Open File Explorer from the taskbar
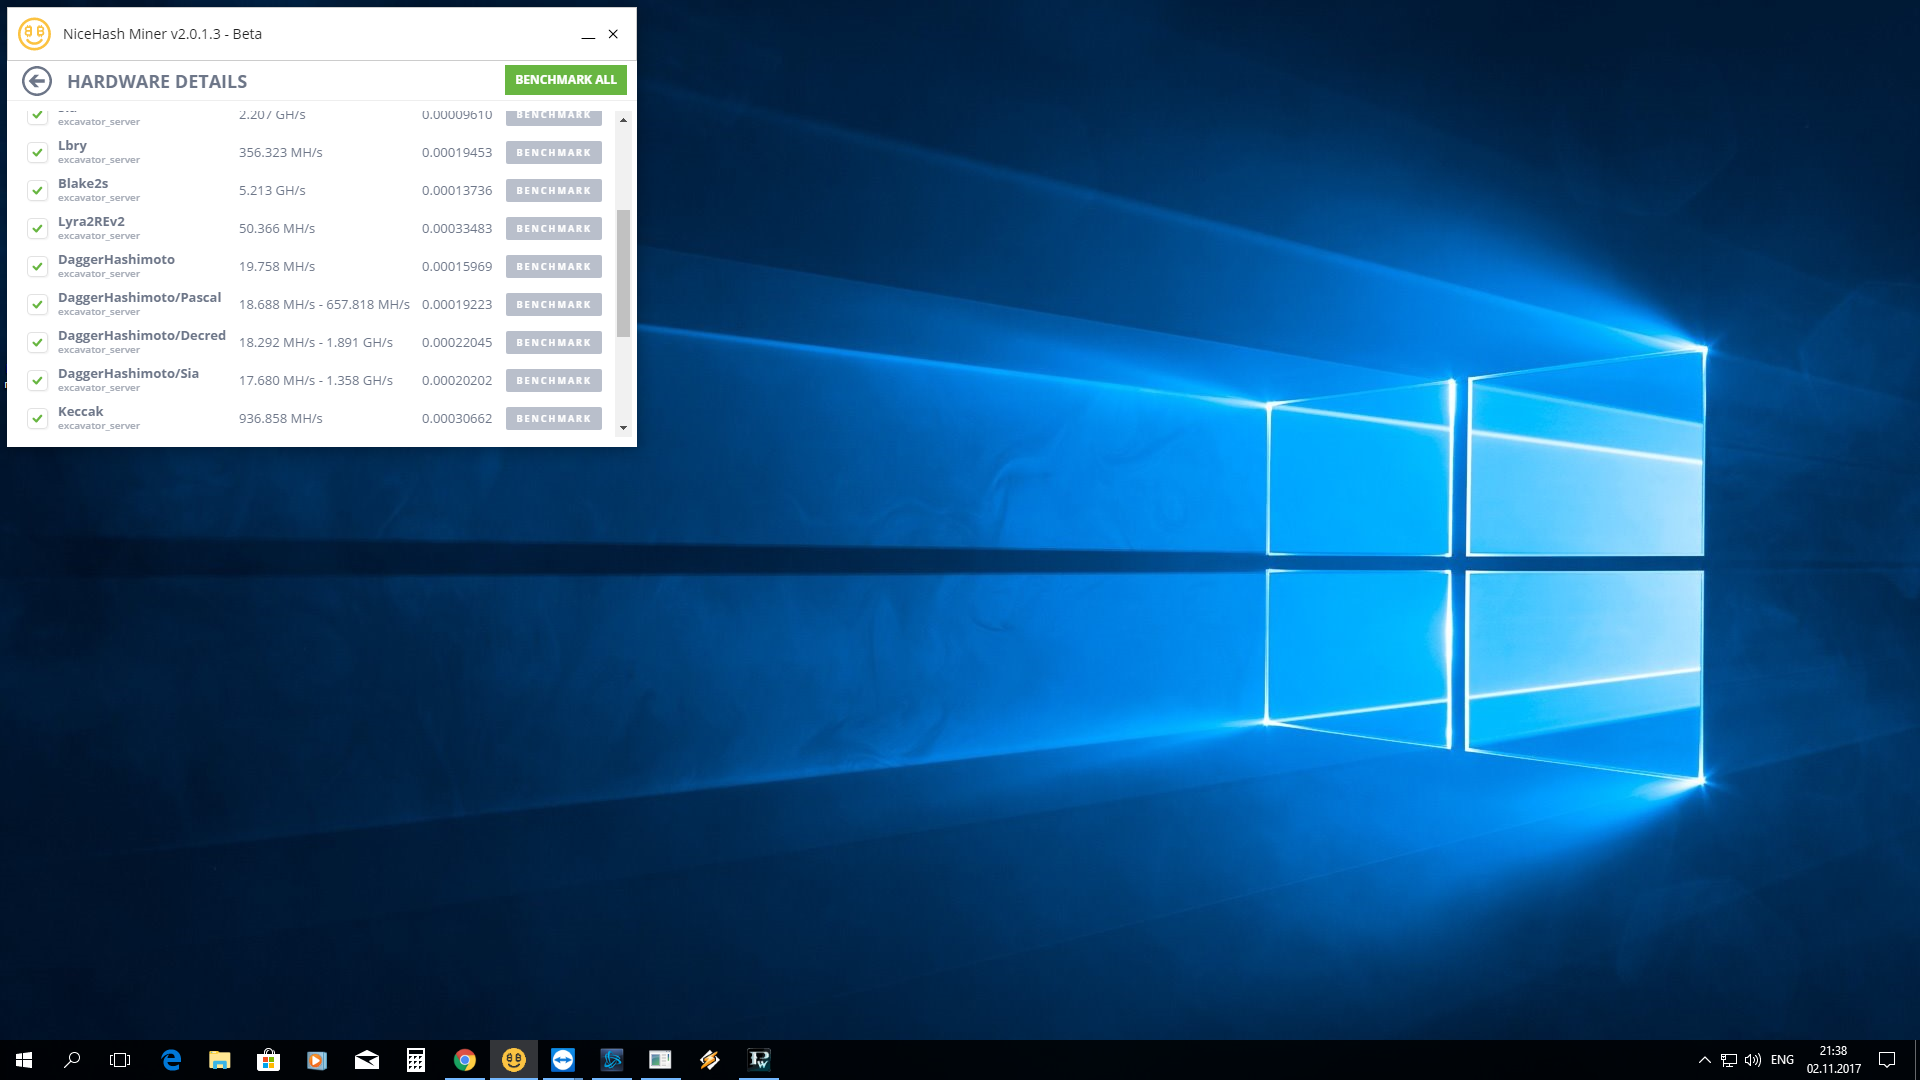This screenshot has height=1080, width=1920. pyautogui.click(x=220, y=1060)
